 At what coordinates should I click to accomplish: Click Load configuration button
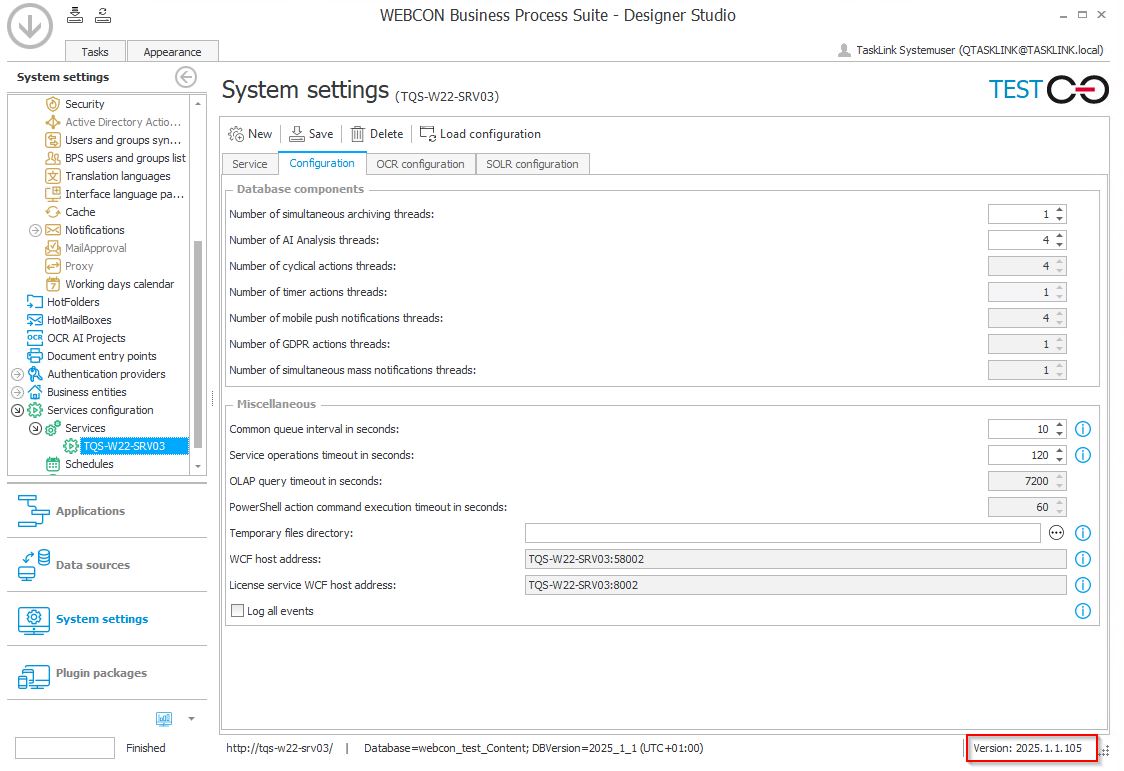click(480, 134)
